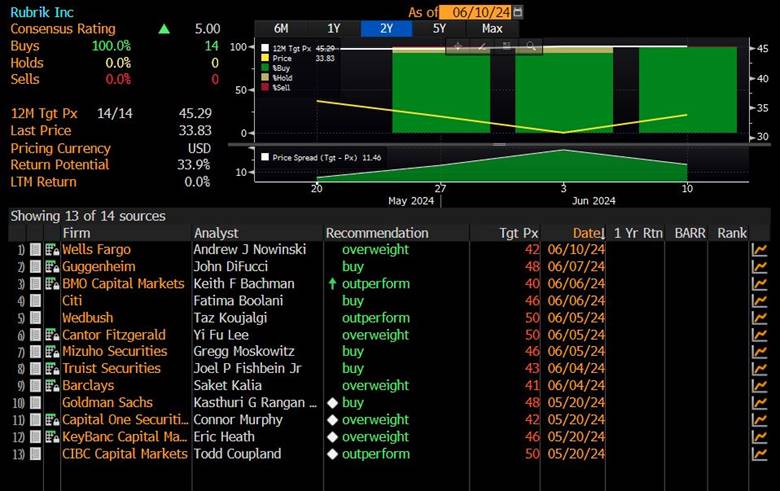Click the Rubrik Inc security title

tap(42, 12)
